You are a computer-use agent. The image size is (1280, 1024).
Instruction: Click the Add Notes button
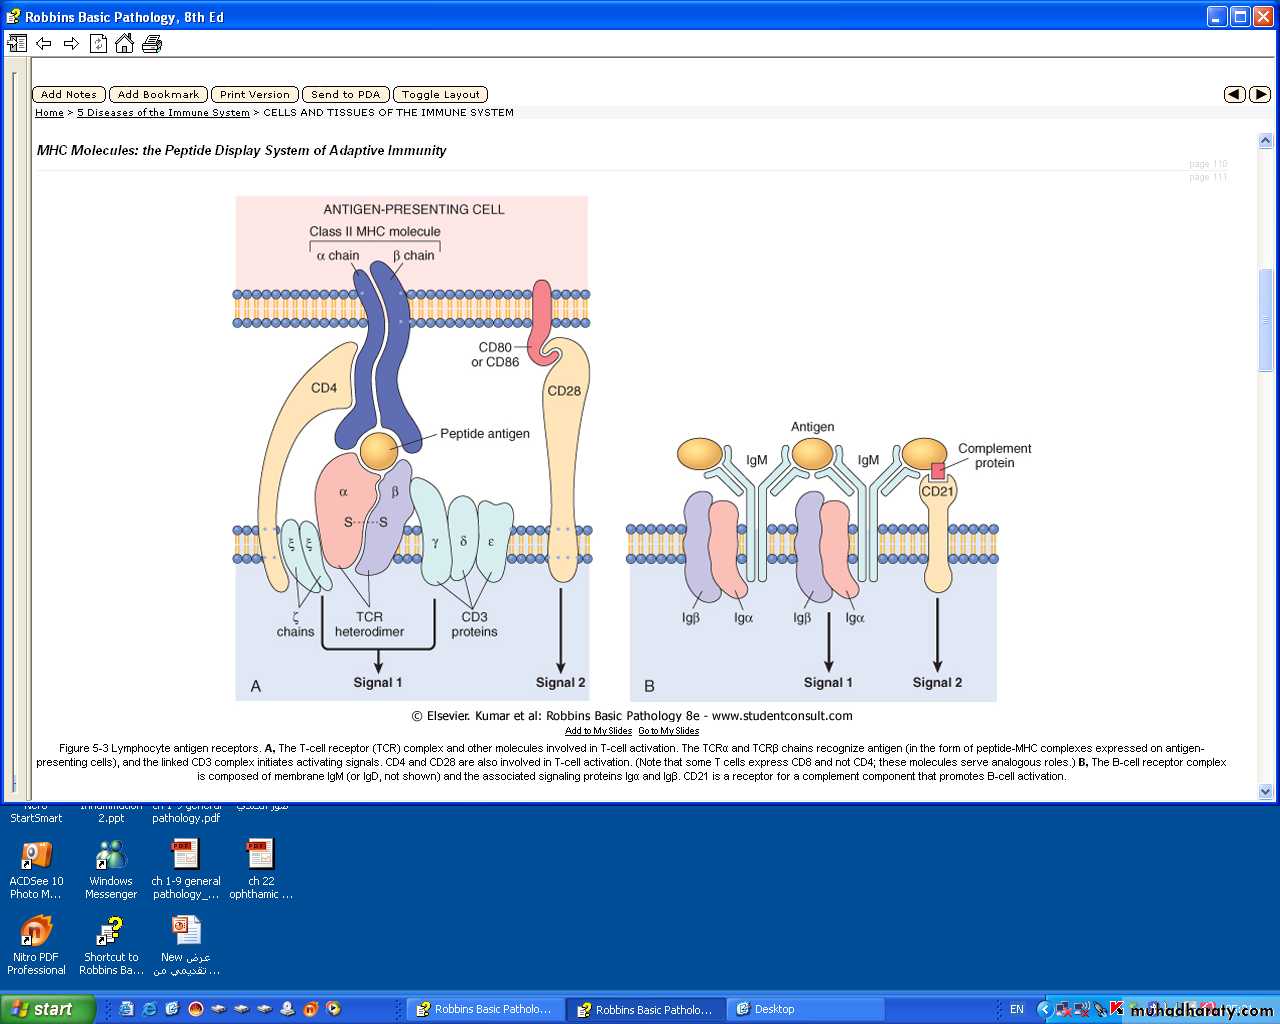pos(68,94)
